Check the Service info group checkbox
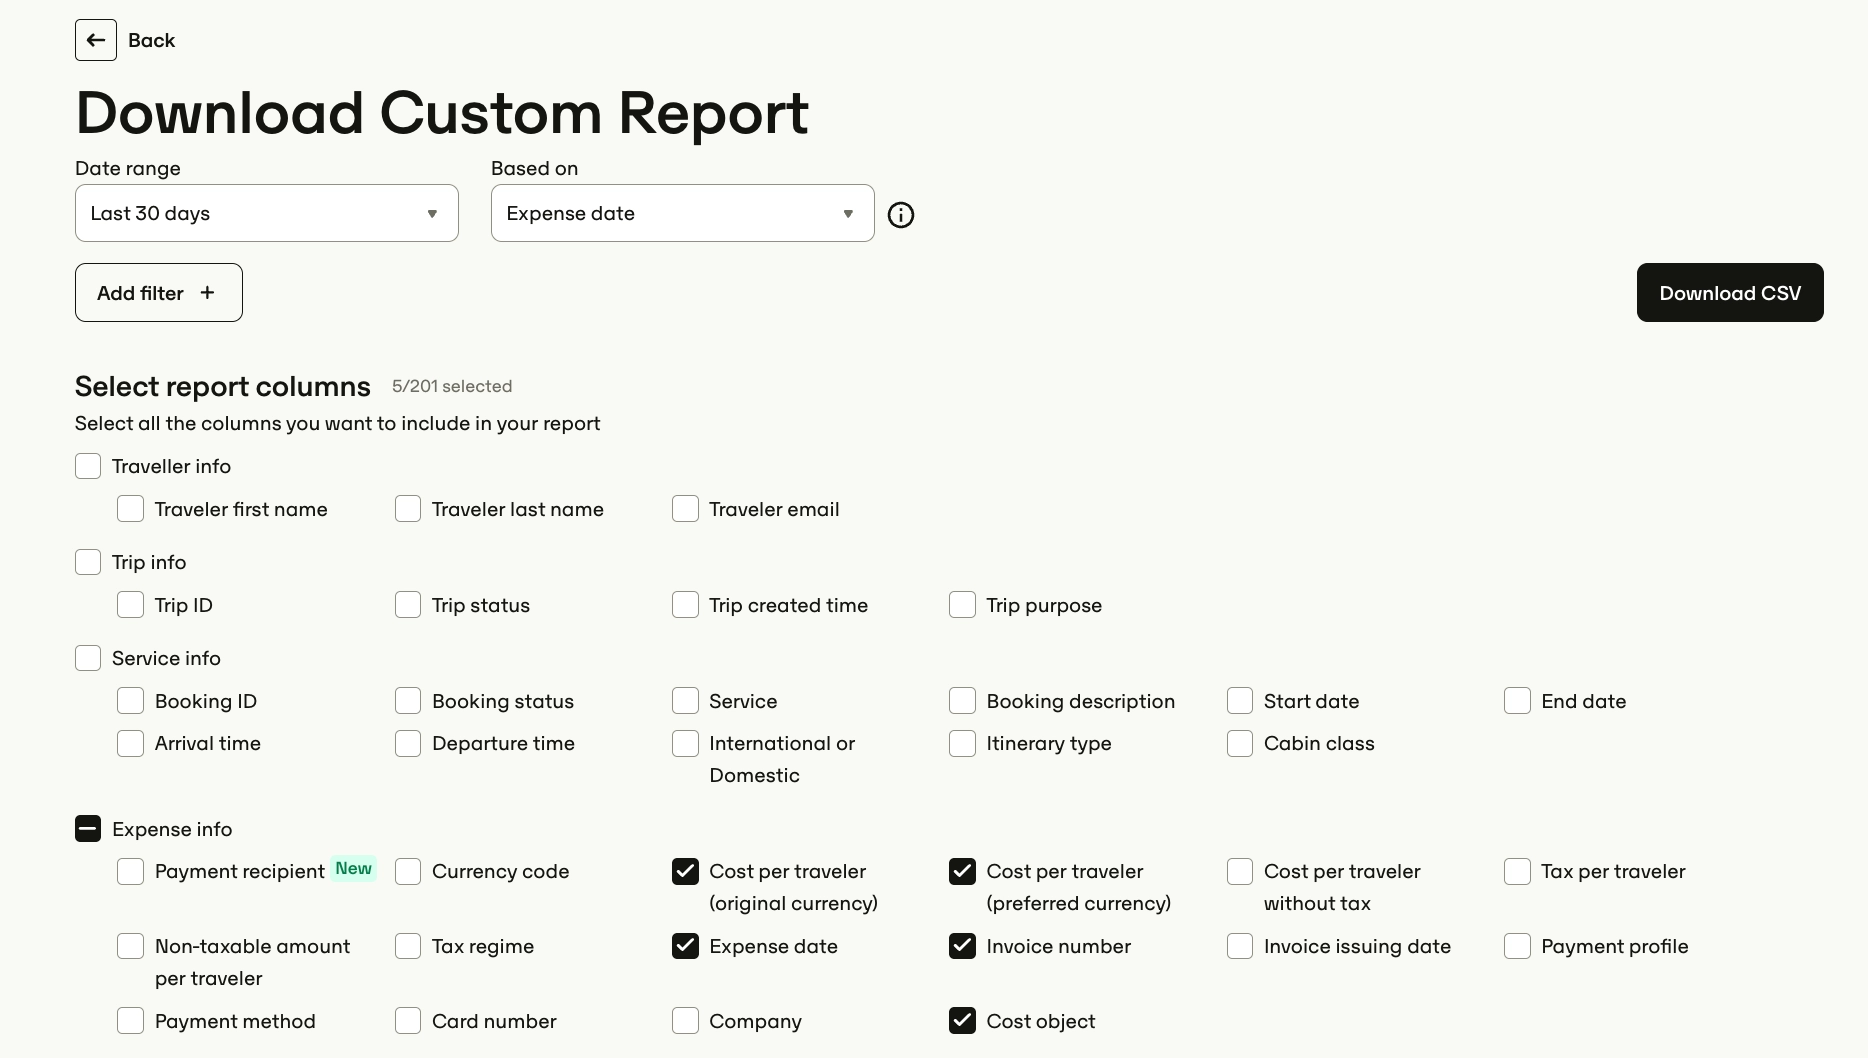Screen dimensions: 1868x1058 [x=88, y=658]
